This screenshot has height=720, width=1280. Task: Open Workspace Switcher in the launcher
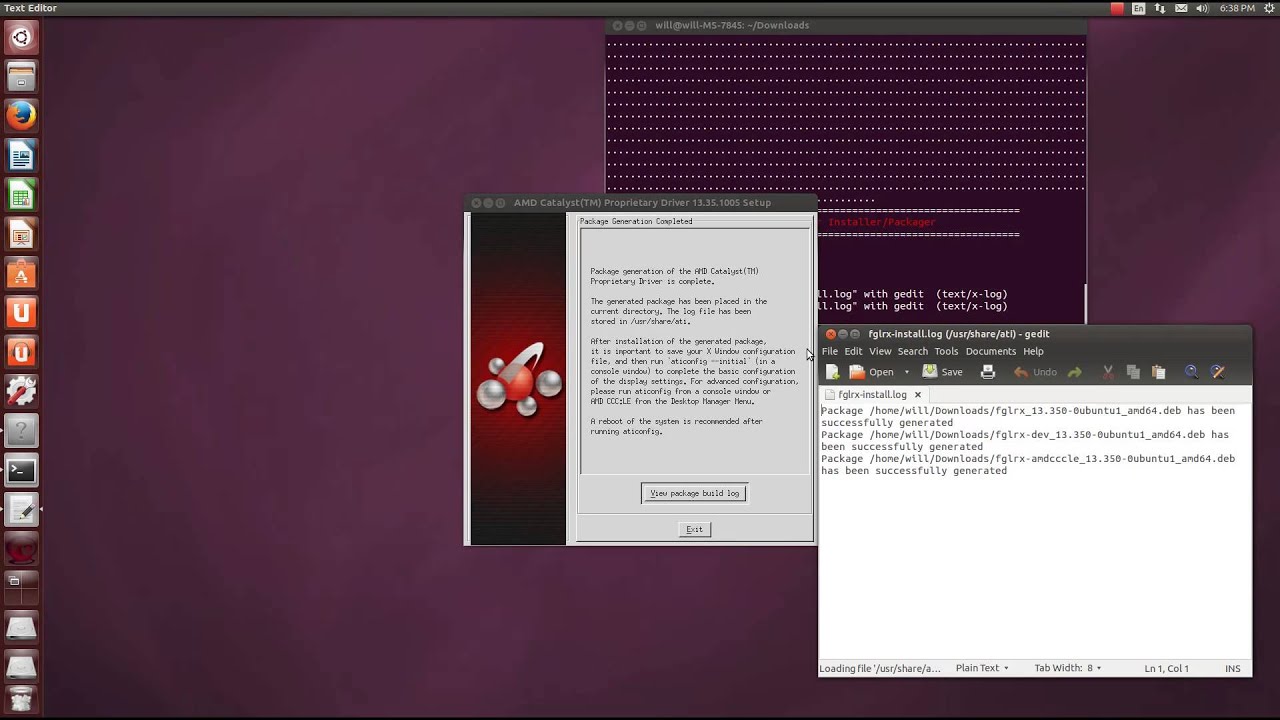pyautogui.click(x=21, y=589)
